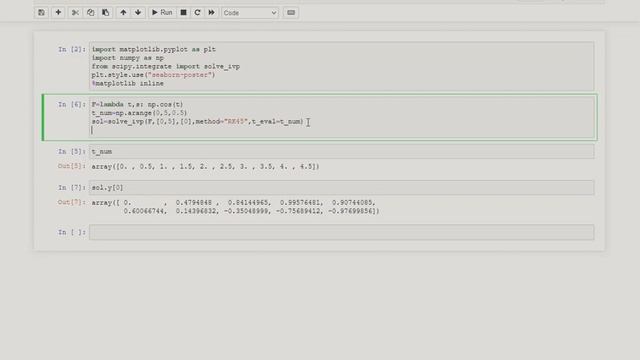This screenshot has height=360, width=640.
Task: Click the '%matplotlib inline' line
Action: 128,84
